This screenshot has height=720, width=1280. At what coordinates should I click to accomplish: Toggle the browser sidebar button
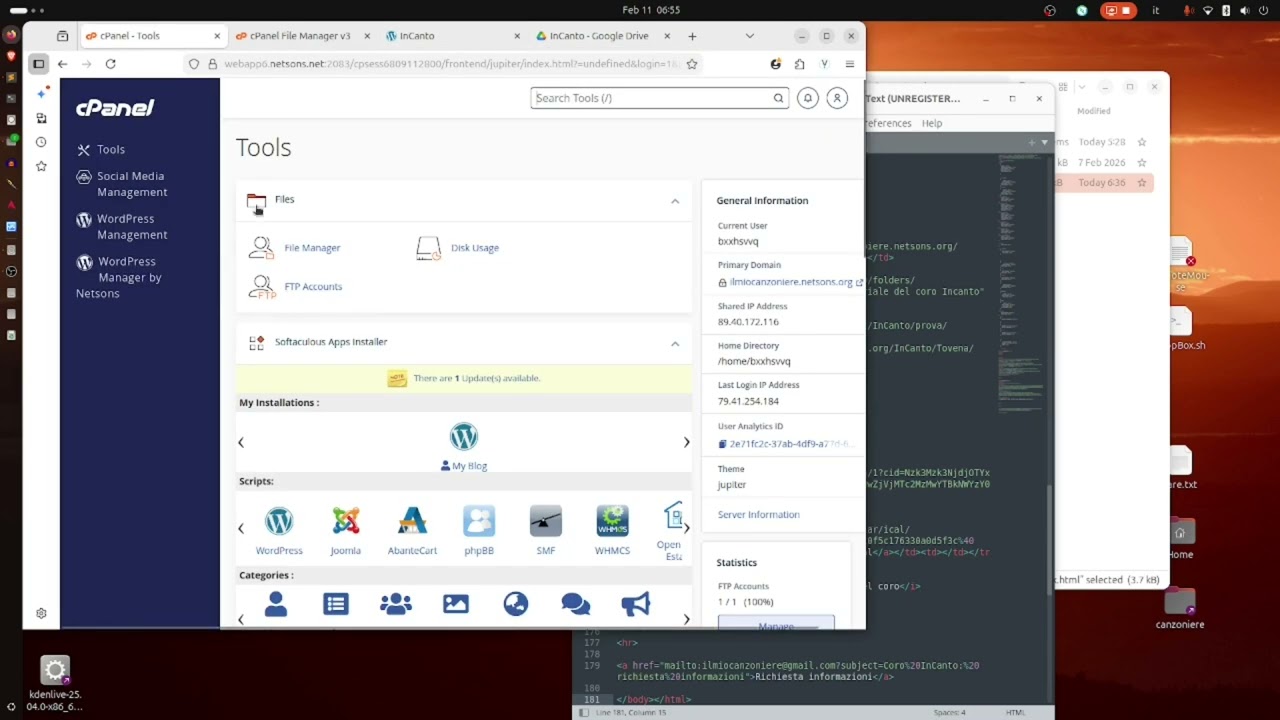click(x=39, y=64)
